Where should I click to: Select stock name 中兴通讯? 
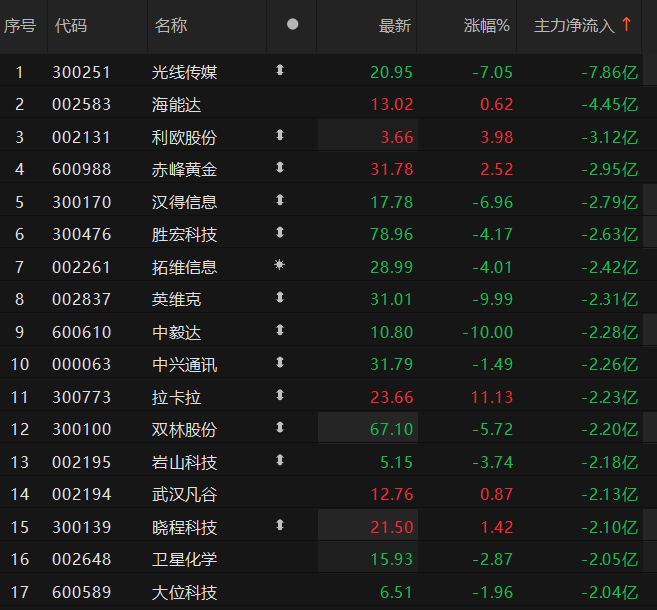tap(184, 364)
